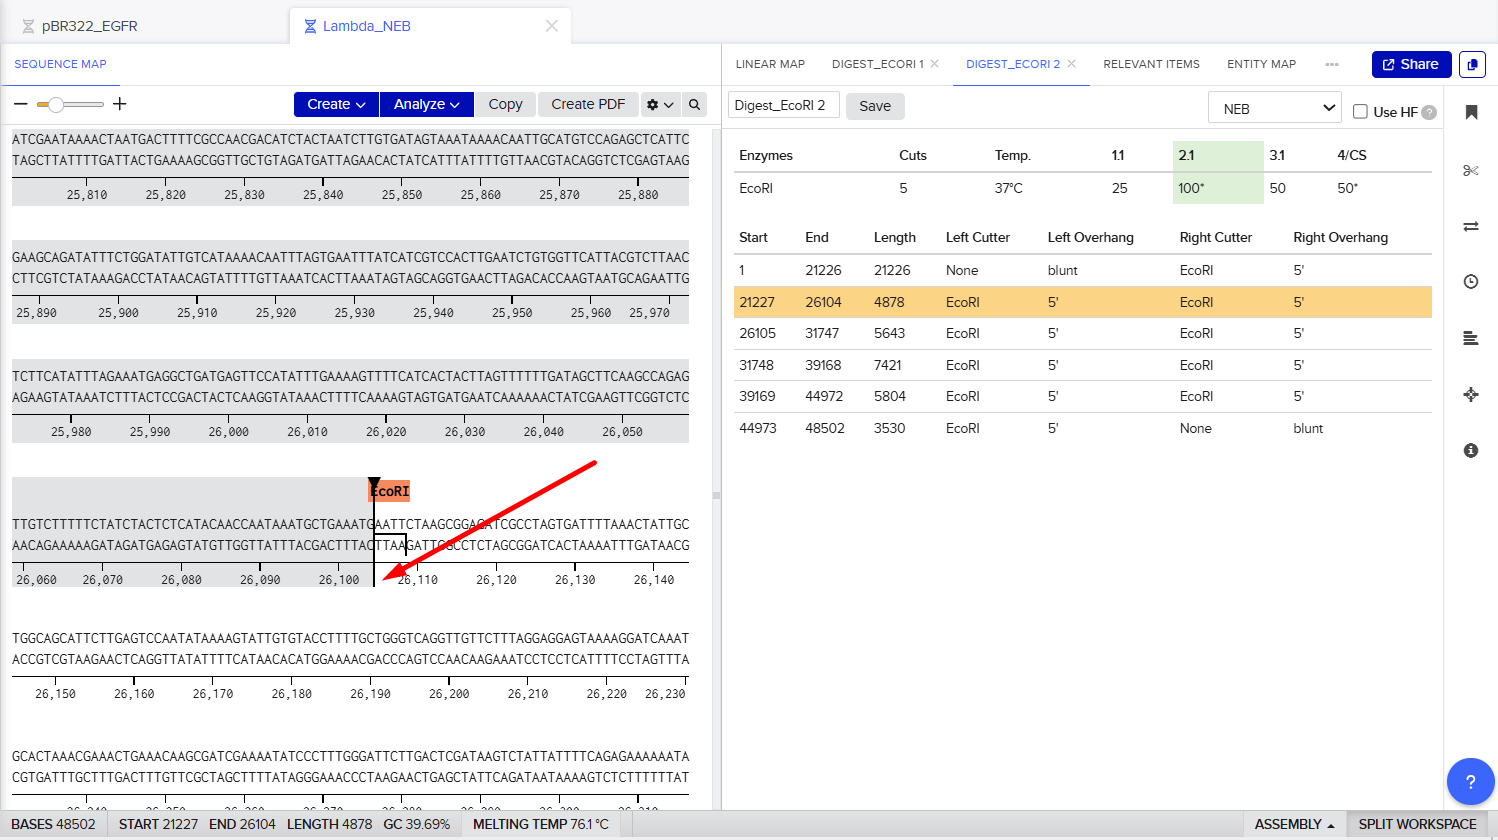Open the alignments lines icon in sidebar

[x=1471, y=338]
